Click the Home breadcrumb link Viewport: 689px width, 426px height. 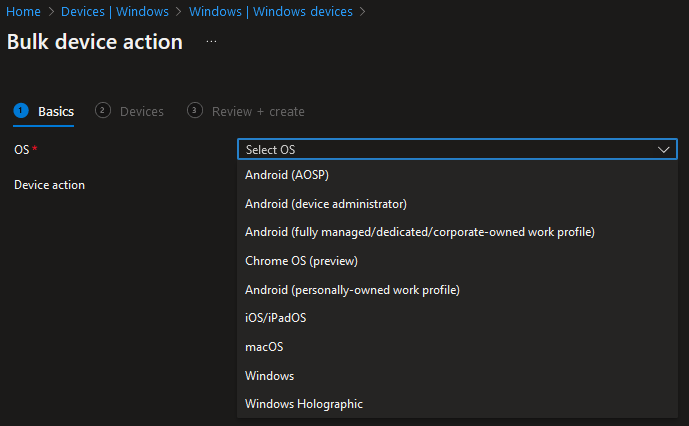coord(23,11)
